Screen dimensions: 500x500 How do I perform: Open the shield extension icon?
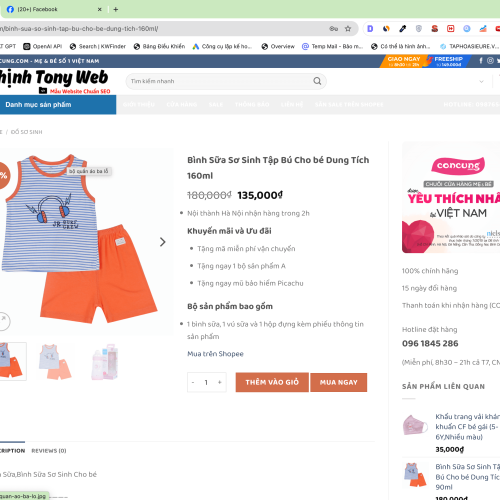(419, 29)
